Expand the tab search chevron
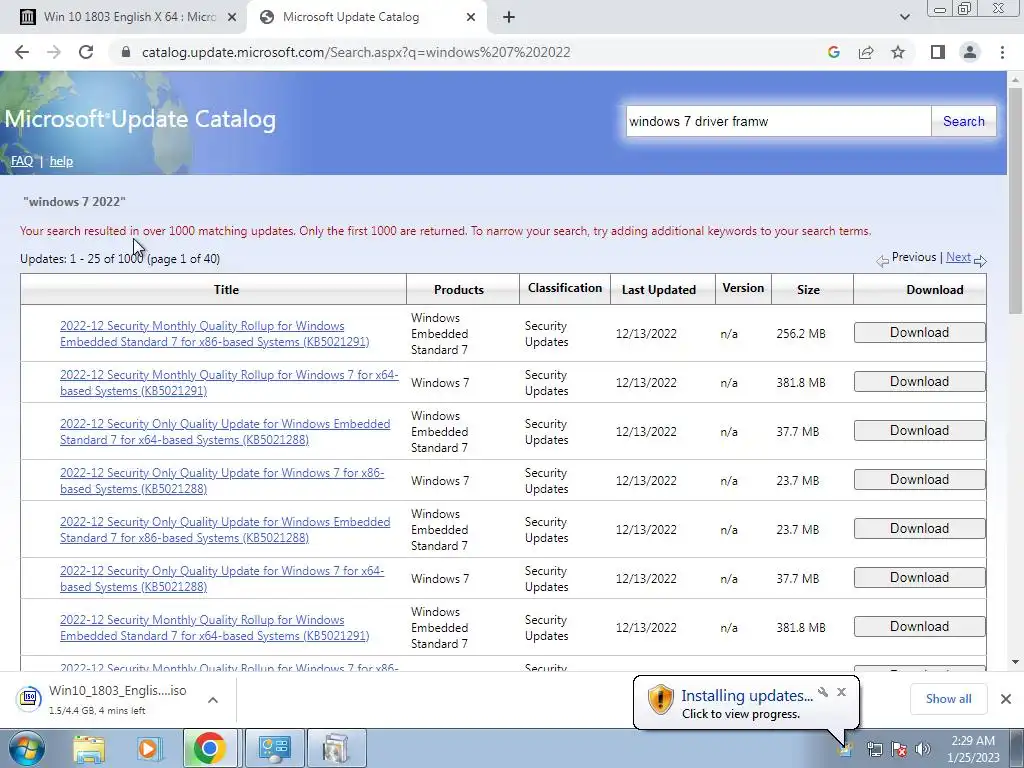Screen dimensions: 1024x768 coord(904,17)
